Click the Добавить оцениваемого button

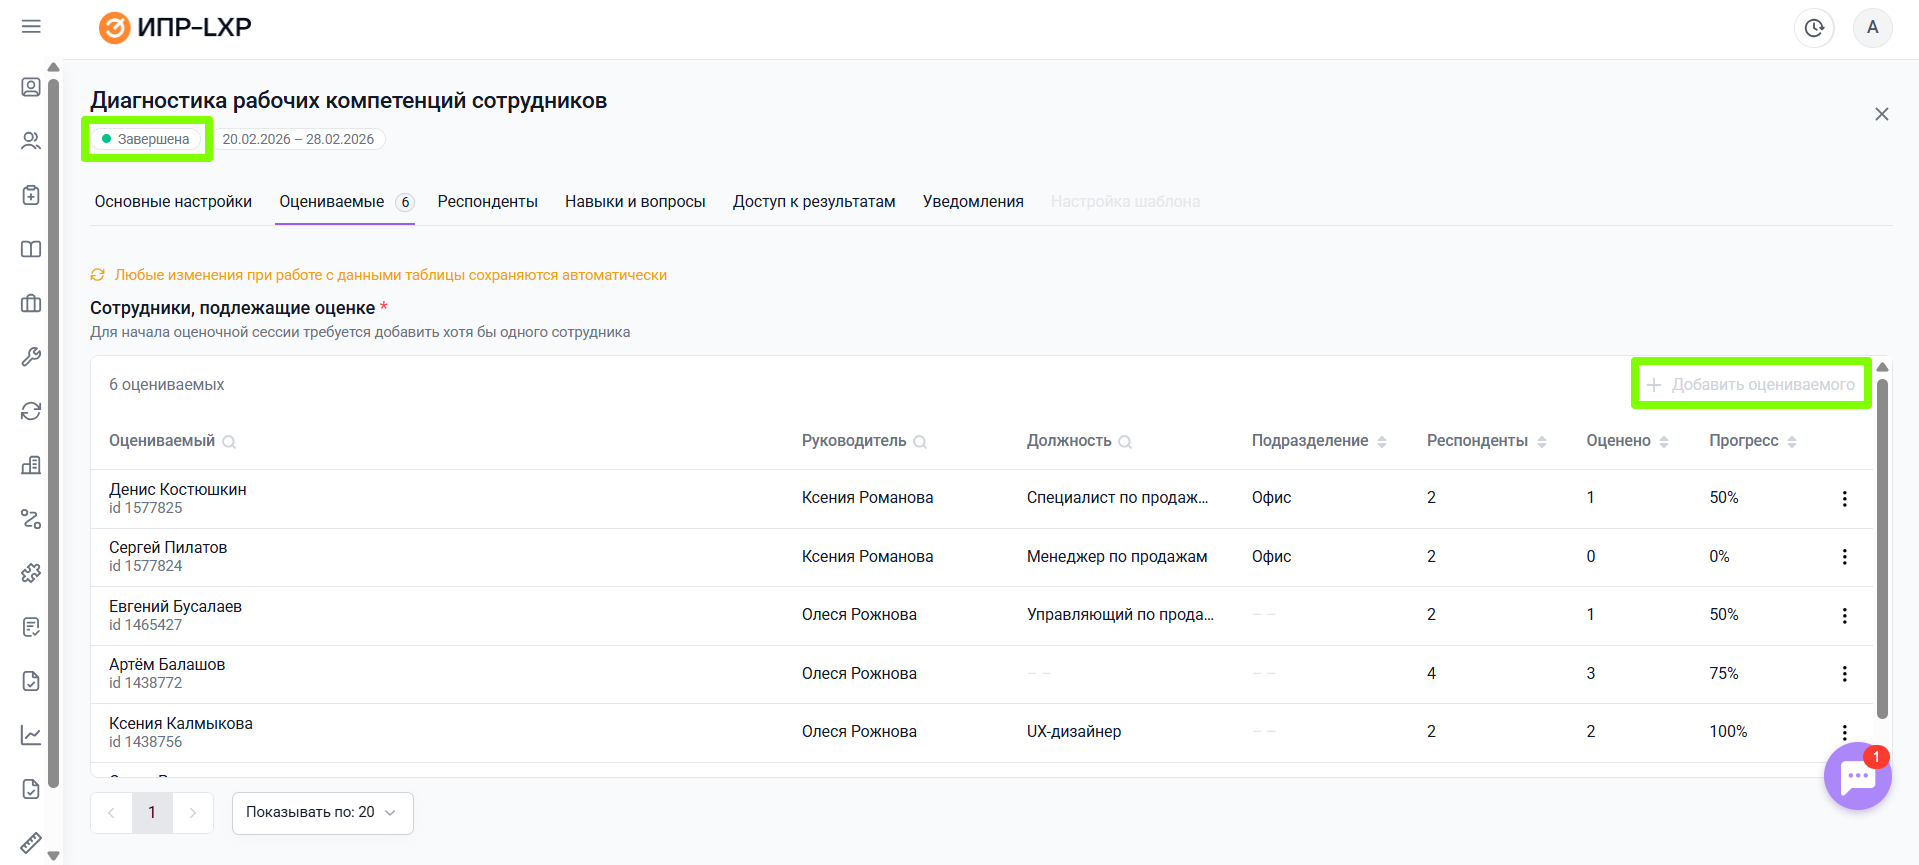[x=1751, y=385]
